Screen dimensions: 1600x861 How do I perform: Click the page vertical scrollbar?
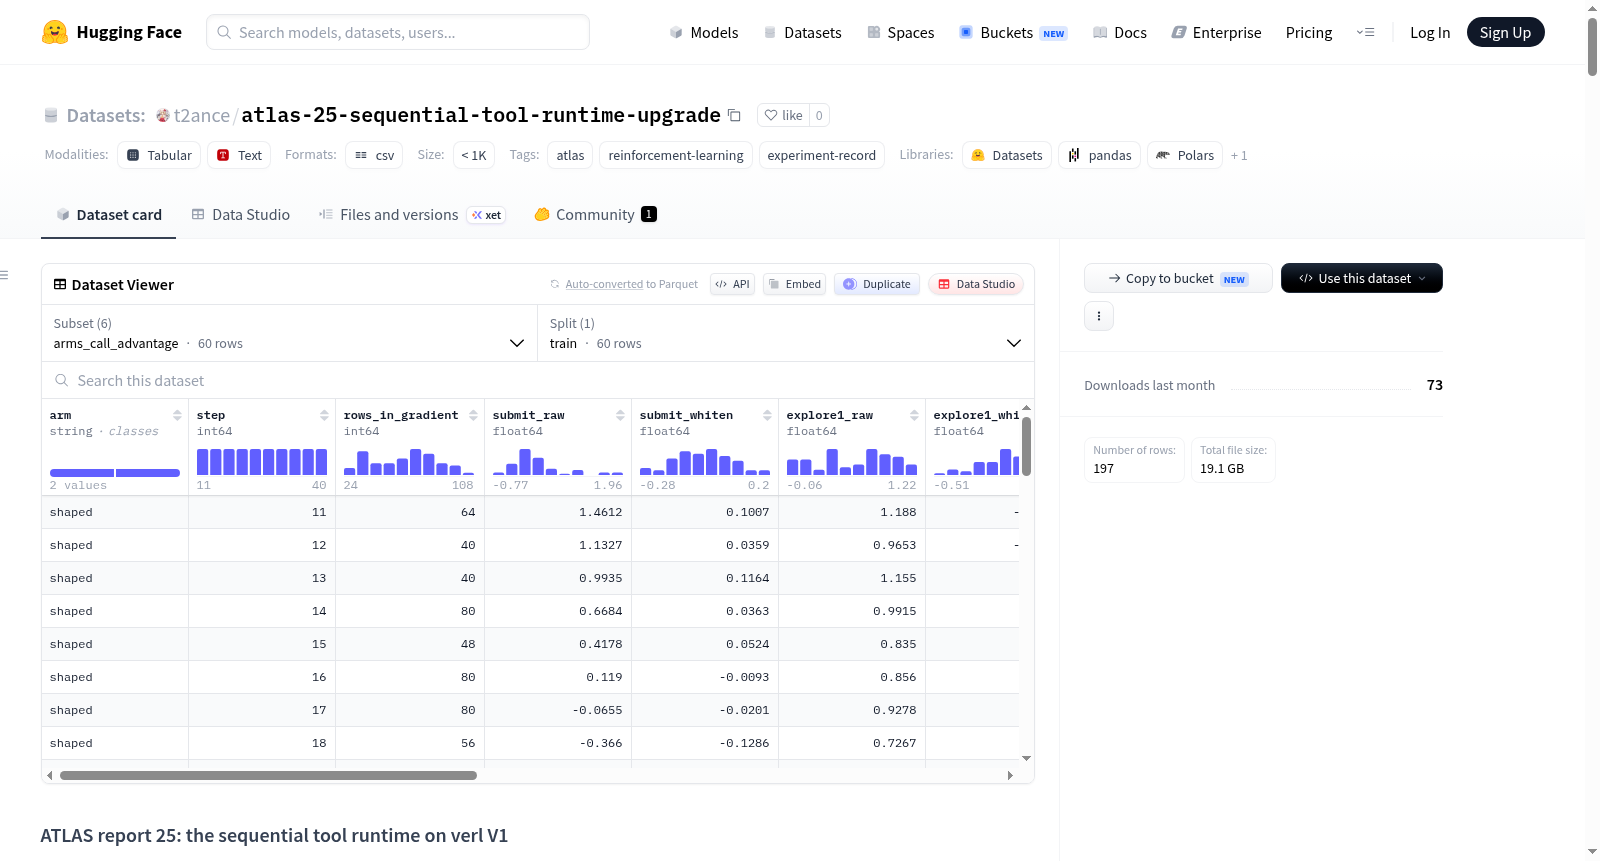pos(1592,45)
